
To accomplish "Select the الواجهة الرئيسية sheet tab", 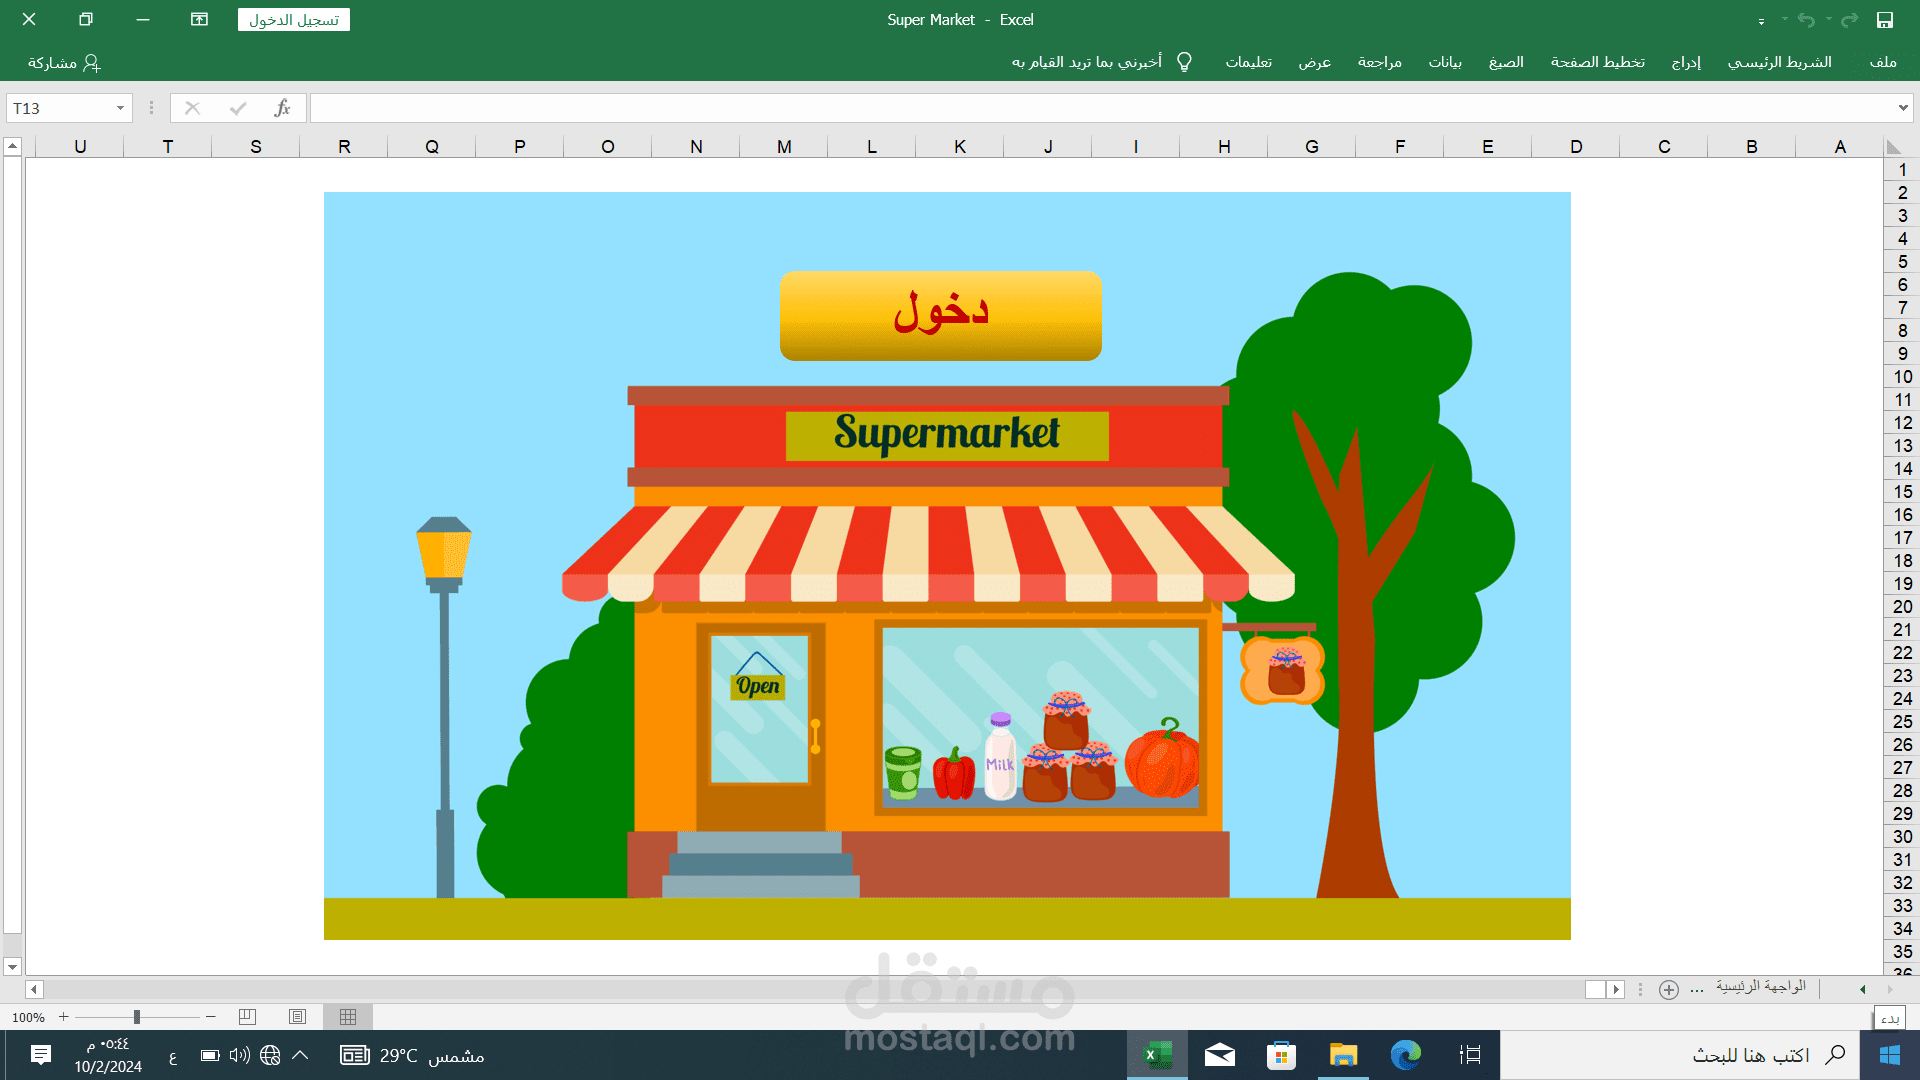I will tap(1761, 987).
